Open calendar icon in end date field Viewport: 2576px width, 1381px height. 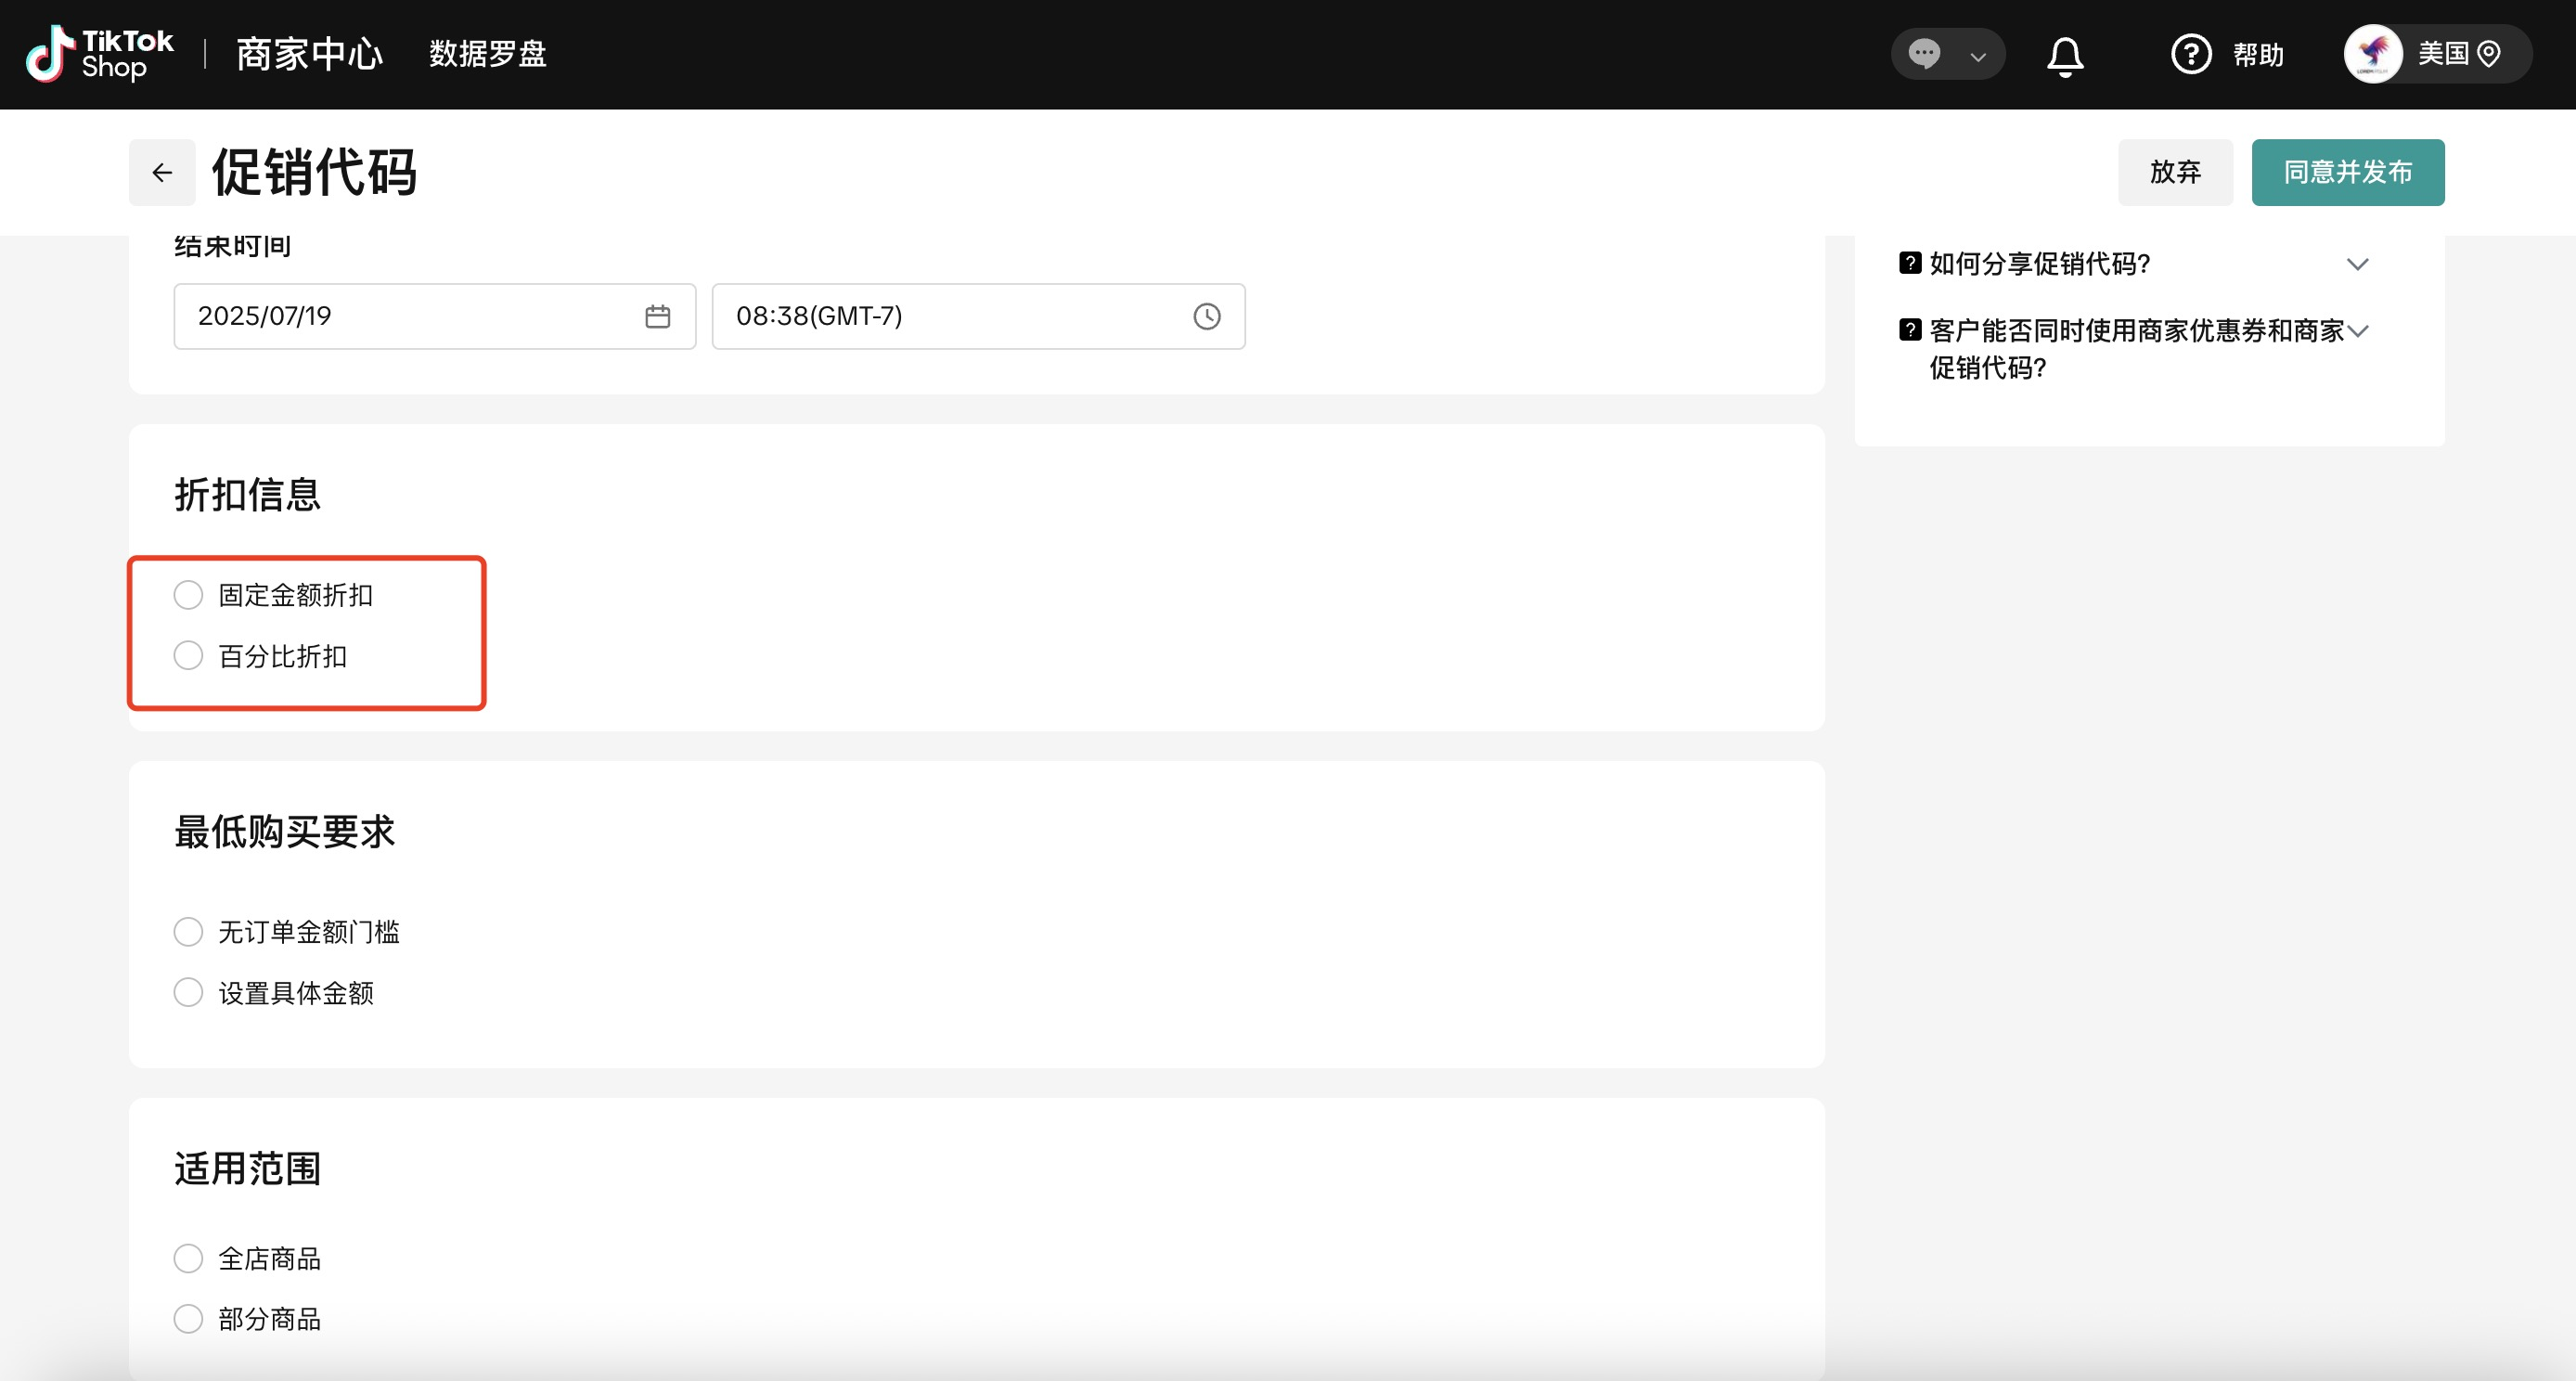tap(657, 316)
